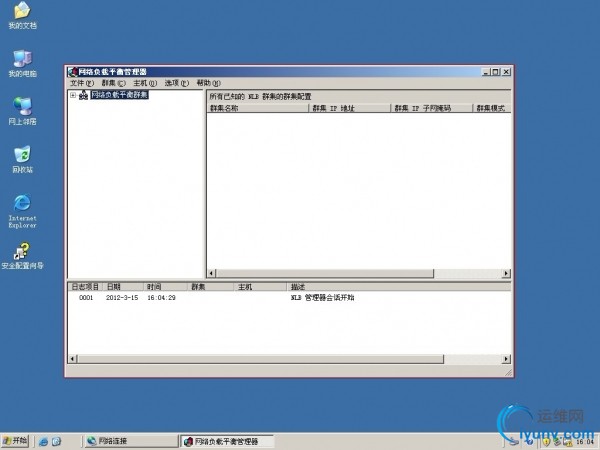The width and height of the screenshot is (600, 450).
Task: Click the log date 2012-3-15
Action: (x=122, y=298)
